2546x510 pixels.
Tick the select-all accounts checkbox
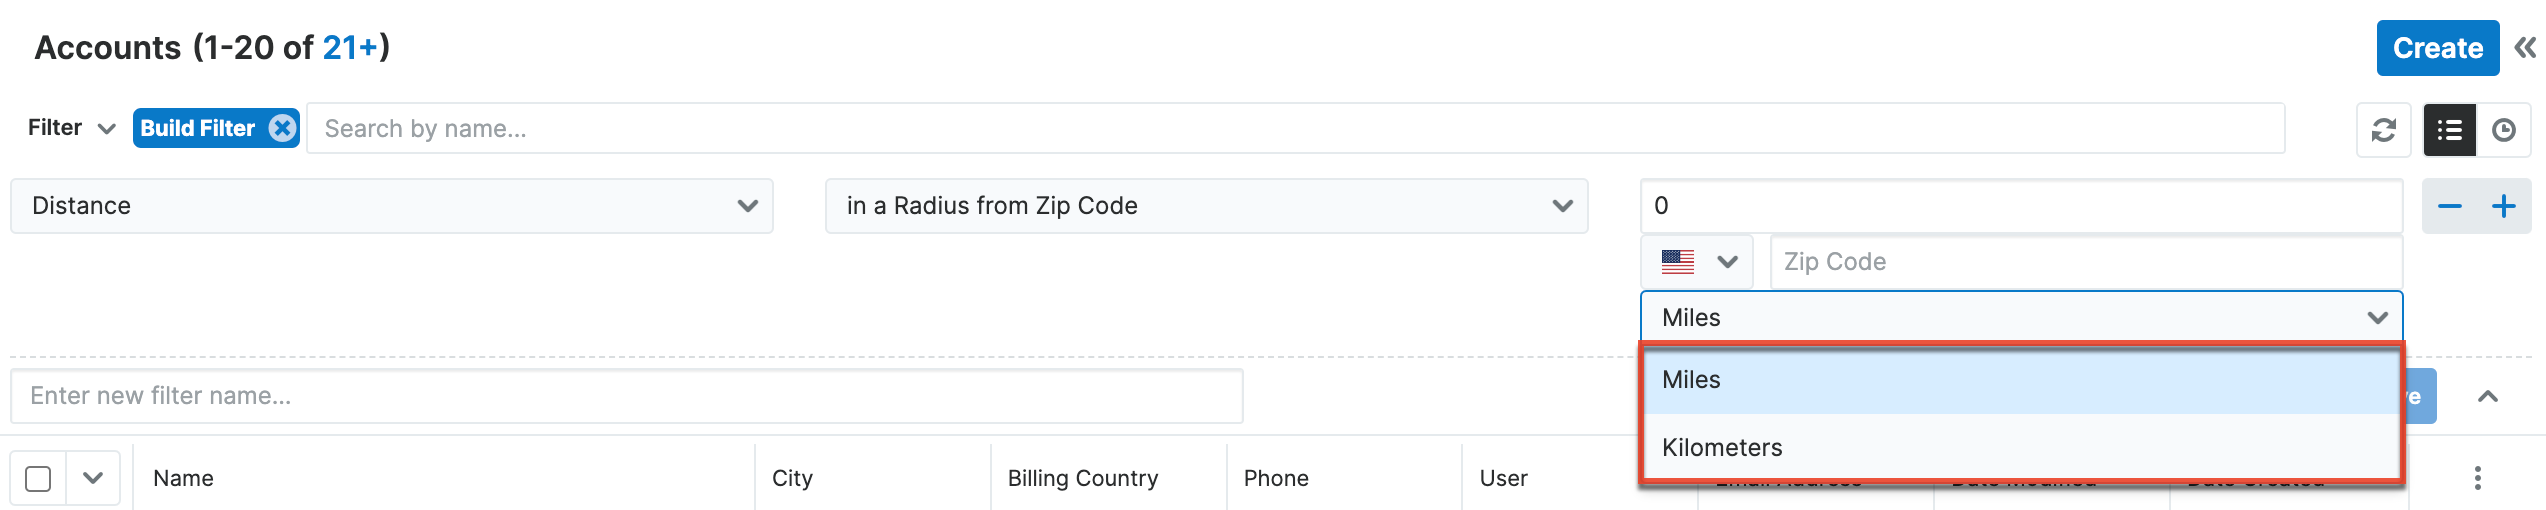[38, 479]
